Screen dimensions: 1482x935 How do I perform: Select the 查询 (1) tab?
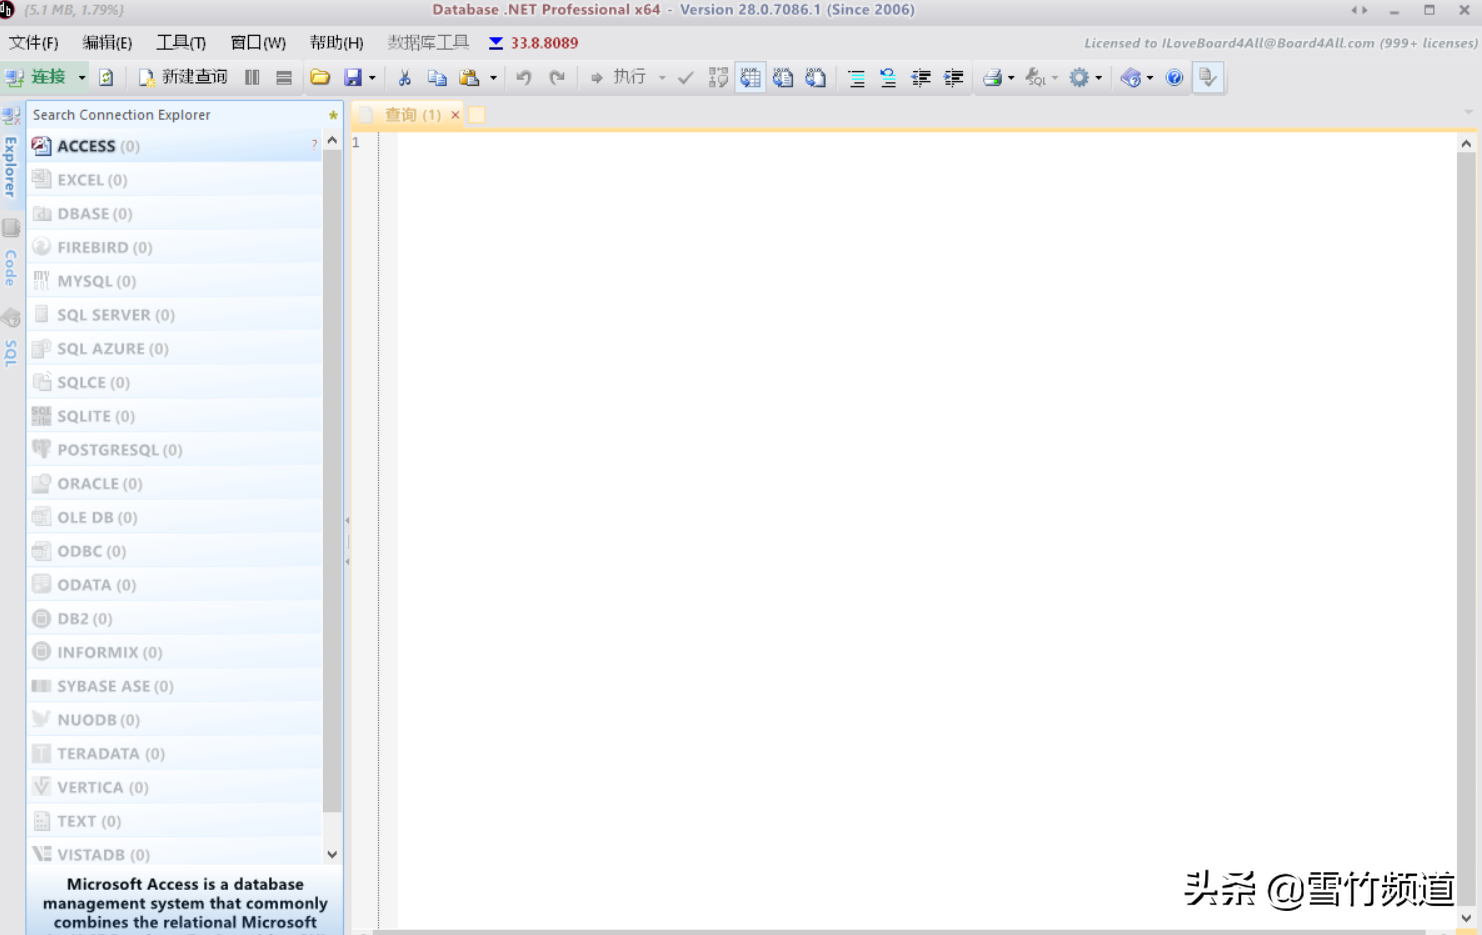412,115
